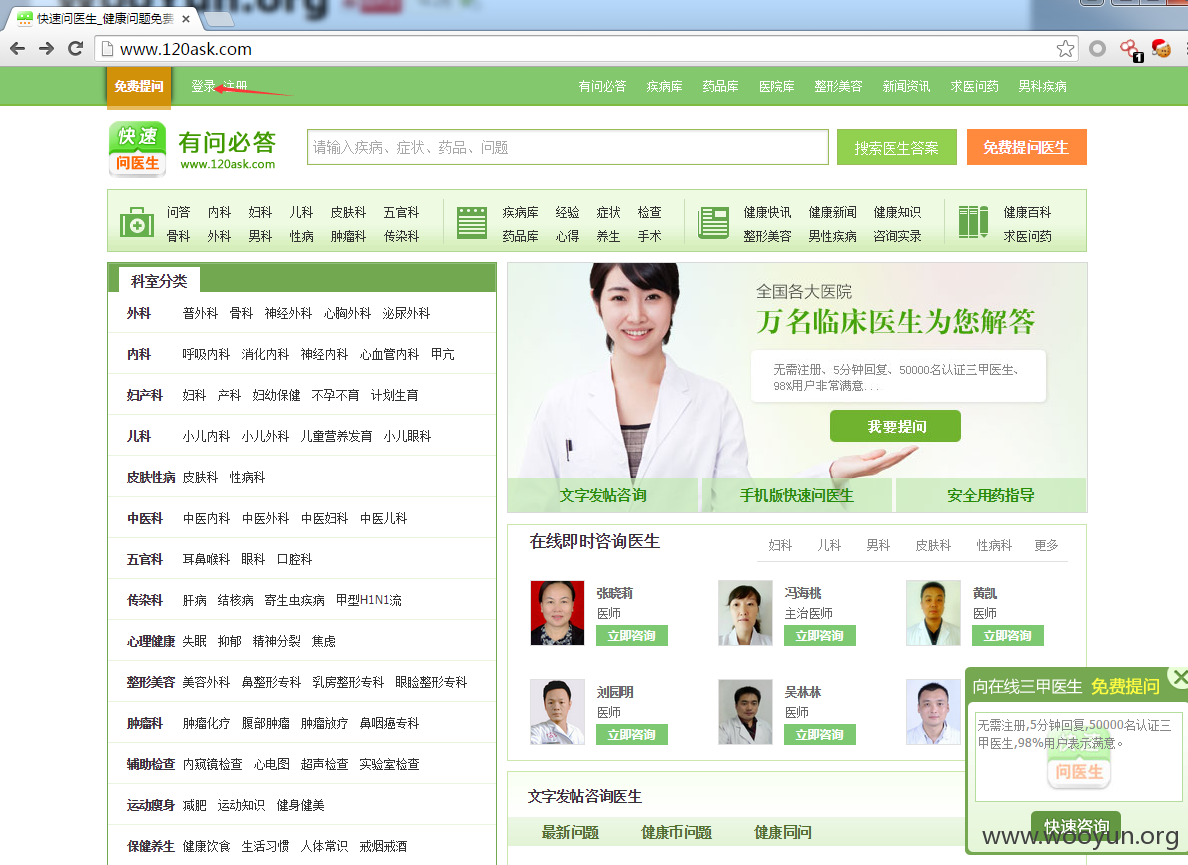Open 整形美容 in the top navigation

pyautogui.click(x=838, y=86)
